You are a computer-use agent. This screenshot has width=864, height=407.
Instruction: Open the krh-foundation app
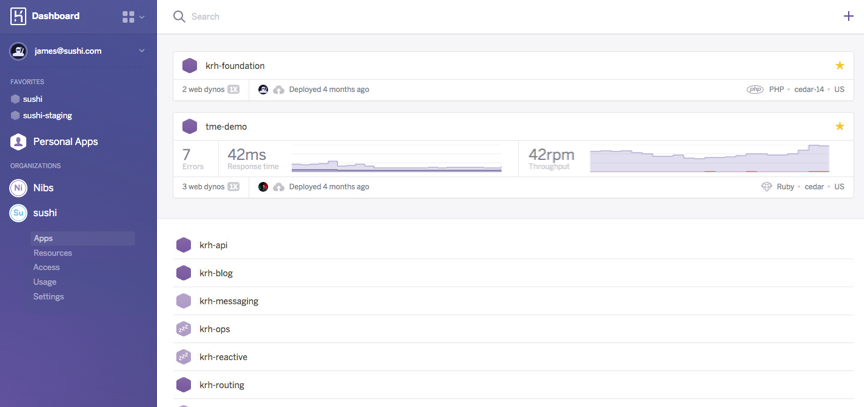pos(235,66)
